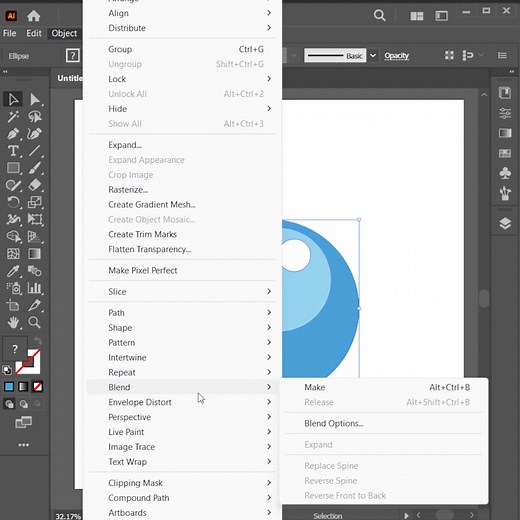520x520 pixels.
Task: Open the Symbols panel club icon
Action: coord(505,173)
